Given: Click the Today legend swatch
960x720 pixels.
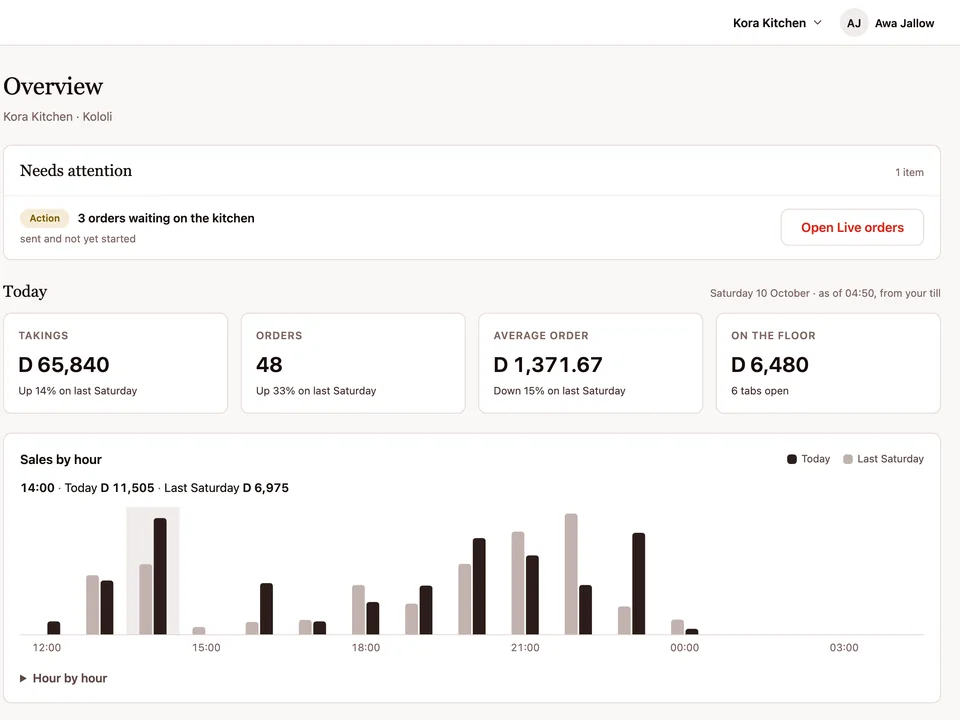Looking at the screenshot, I should (x=792, y=459).
